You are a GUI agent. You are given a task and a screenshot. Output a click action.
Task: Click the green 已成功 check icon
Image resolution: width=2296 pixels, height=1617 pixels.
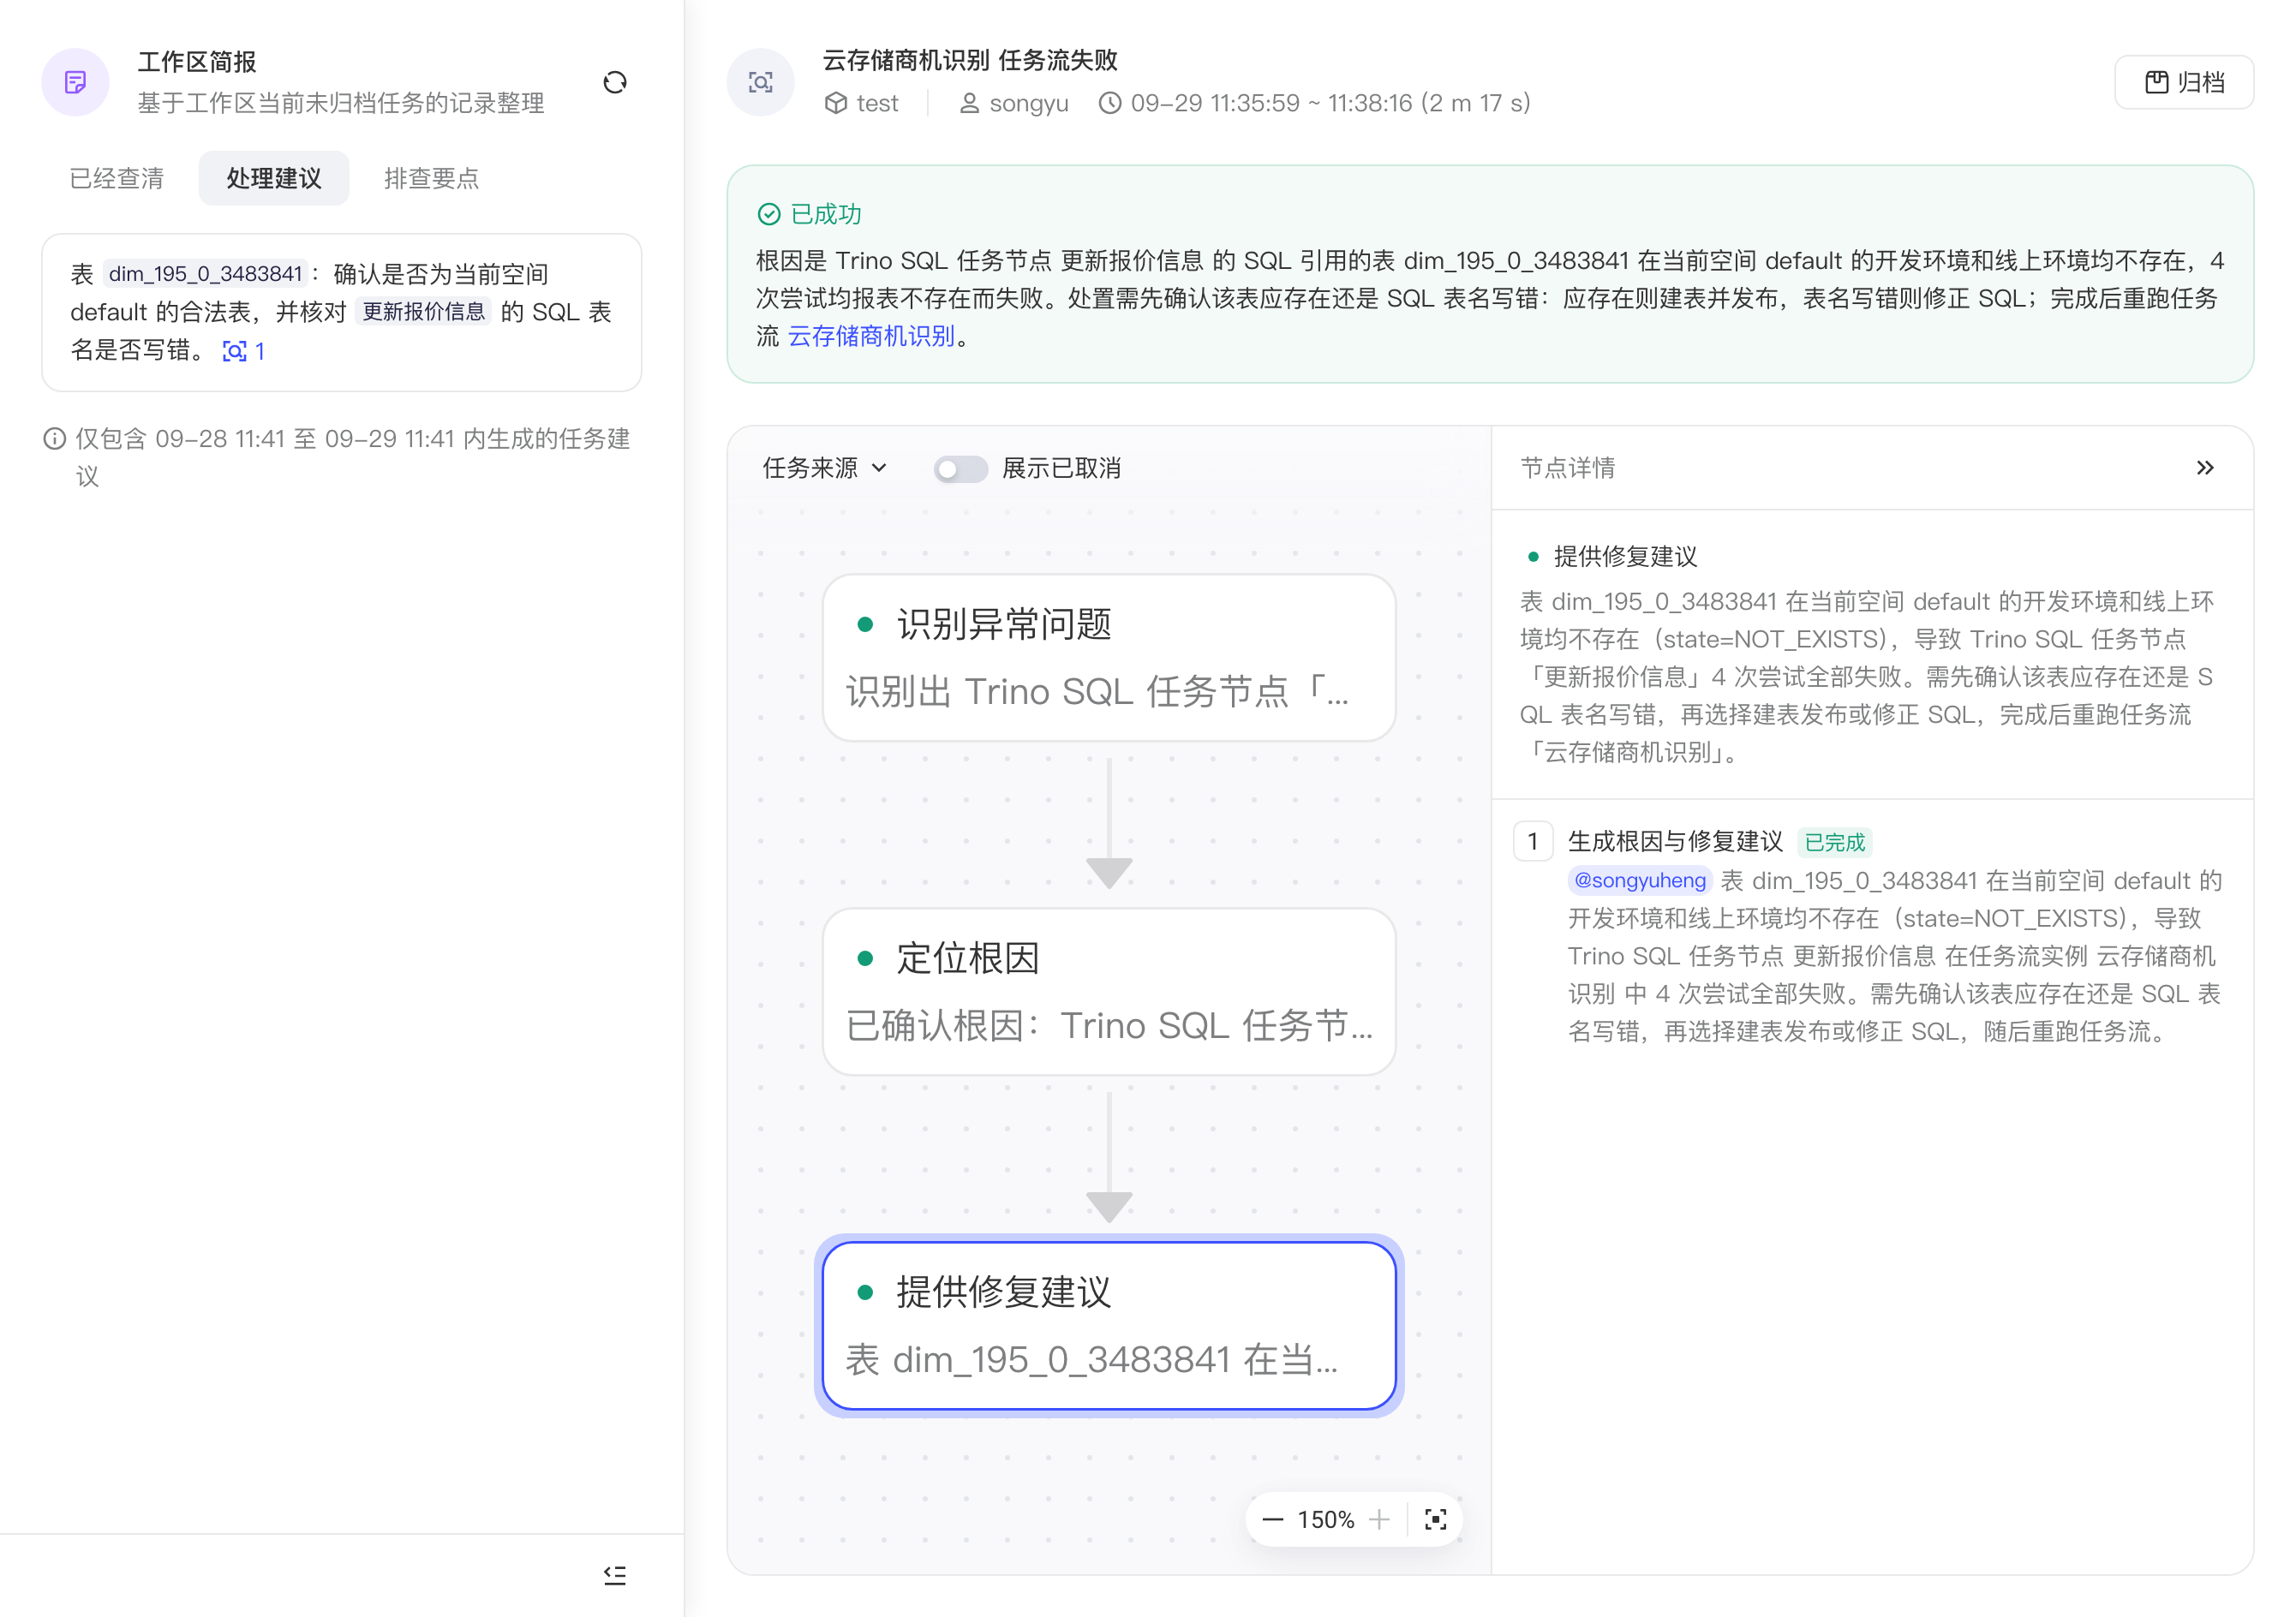tap(769, 214)
